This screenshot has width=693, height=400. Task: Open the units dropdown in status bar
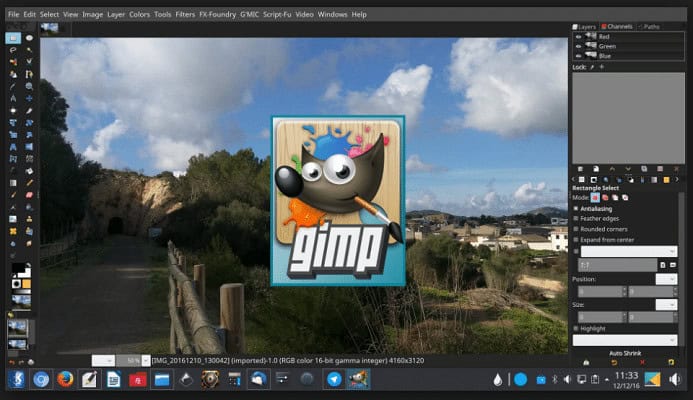[x=103, y=361]
